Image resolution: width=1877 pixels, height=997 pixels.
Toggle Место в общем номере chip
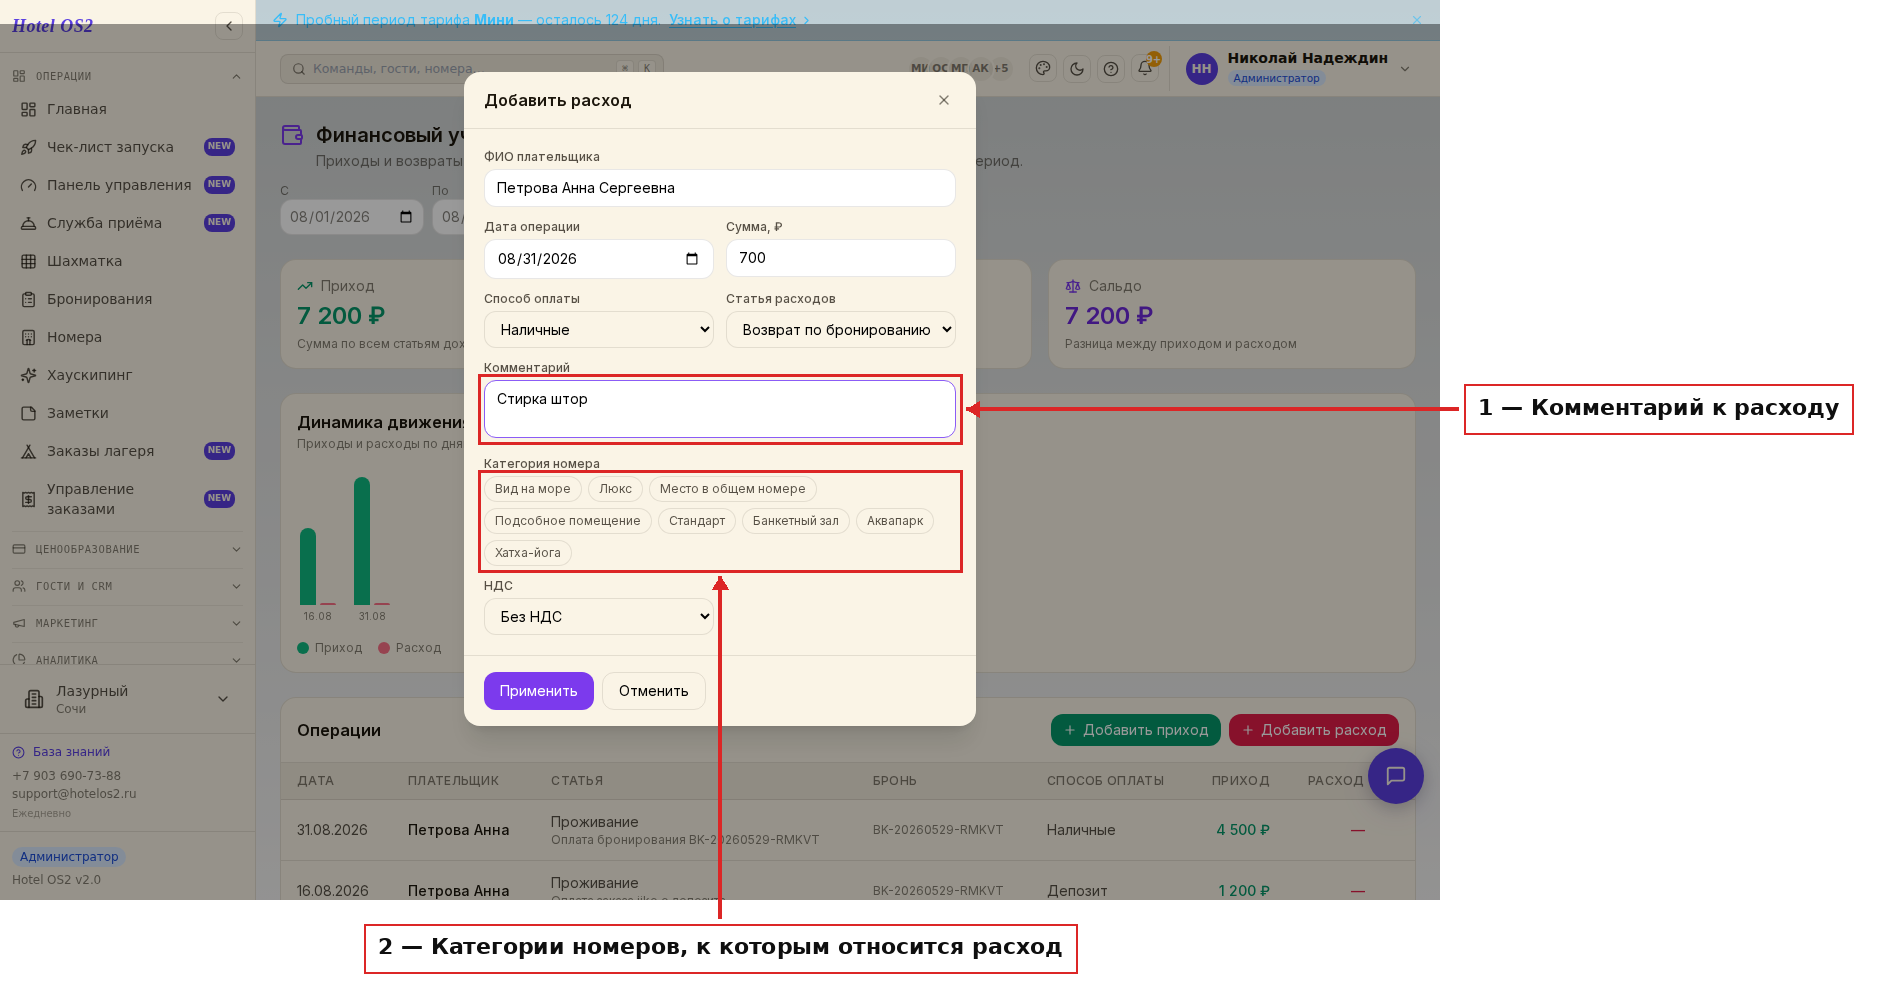click(x=733, y=489)
